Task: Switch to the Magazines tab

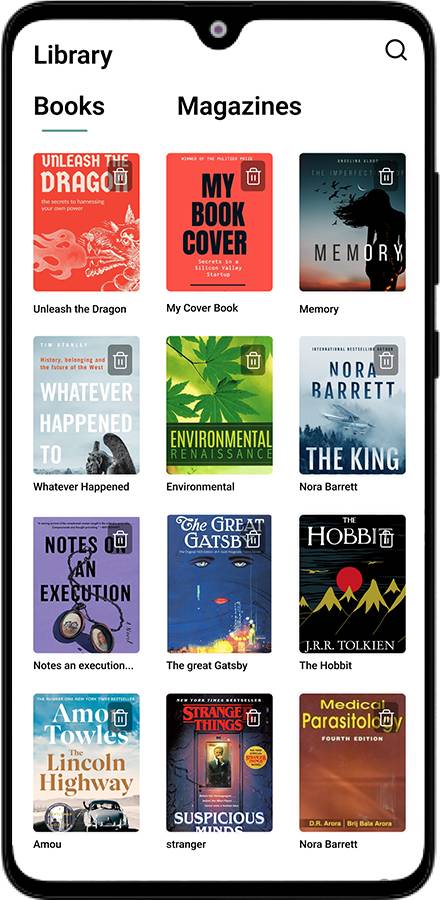Action: [x=239, y=106]
